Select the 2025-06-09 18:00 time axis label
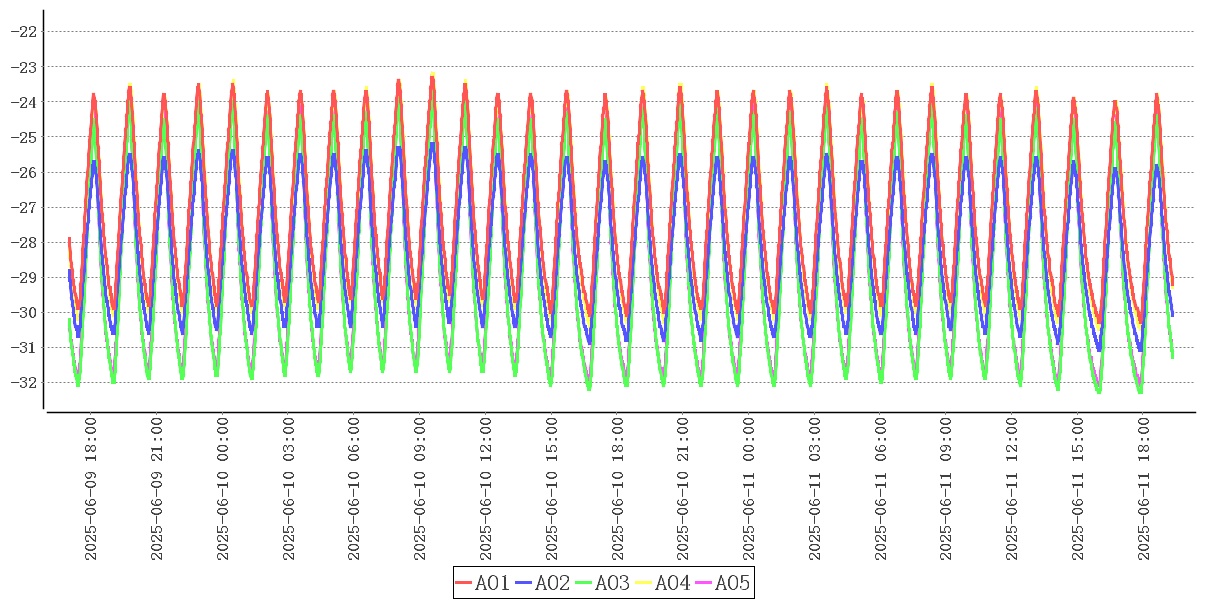Image resolution: width=1207 pixels, height=600 pixels. [x=91, y=489]
